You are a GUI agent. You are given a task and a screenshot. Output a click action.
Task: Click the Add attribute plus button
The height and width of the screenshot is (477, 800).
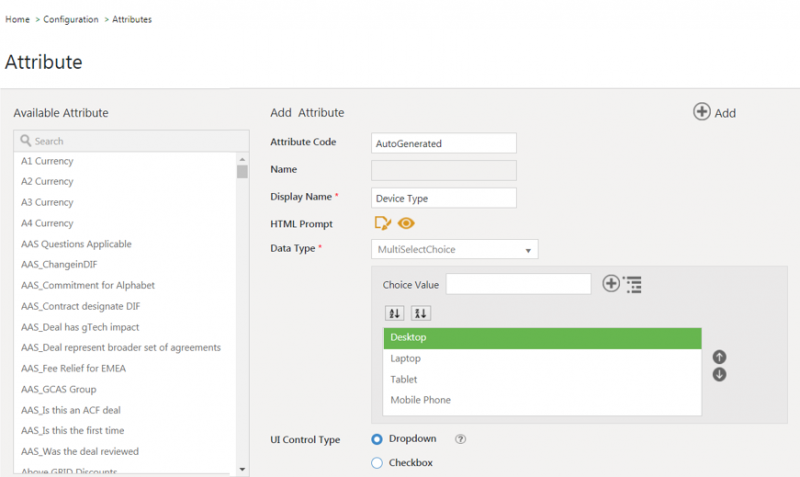pos(702,112)
